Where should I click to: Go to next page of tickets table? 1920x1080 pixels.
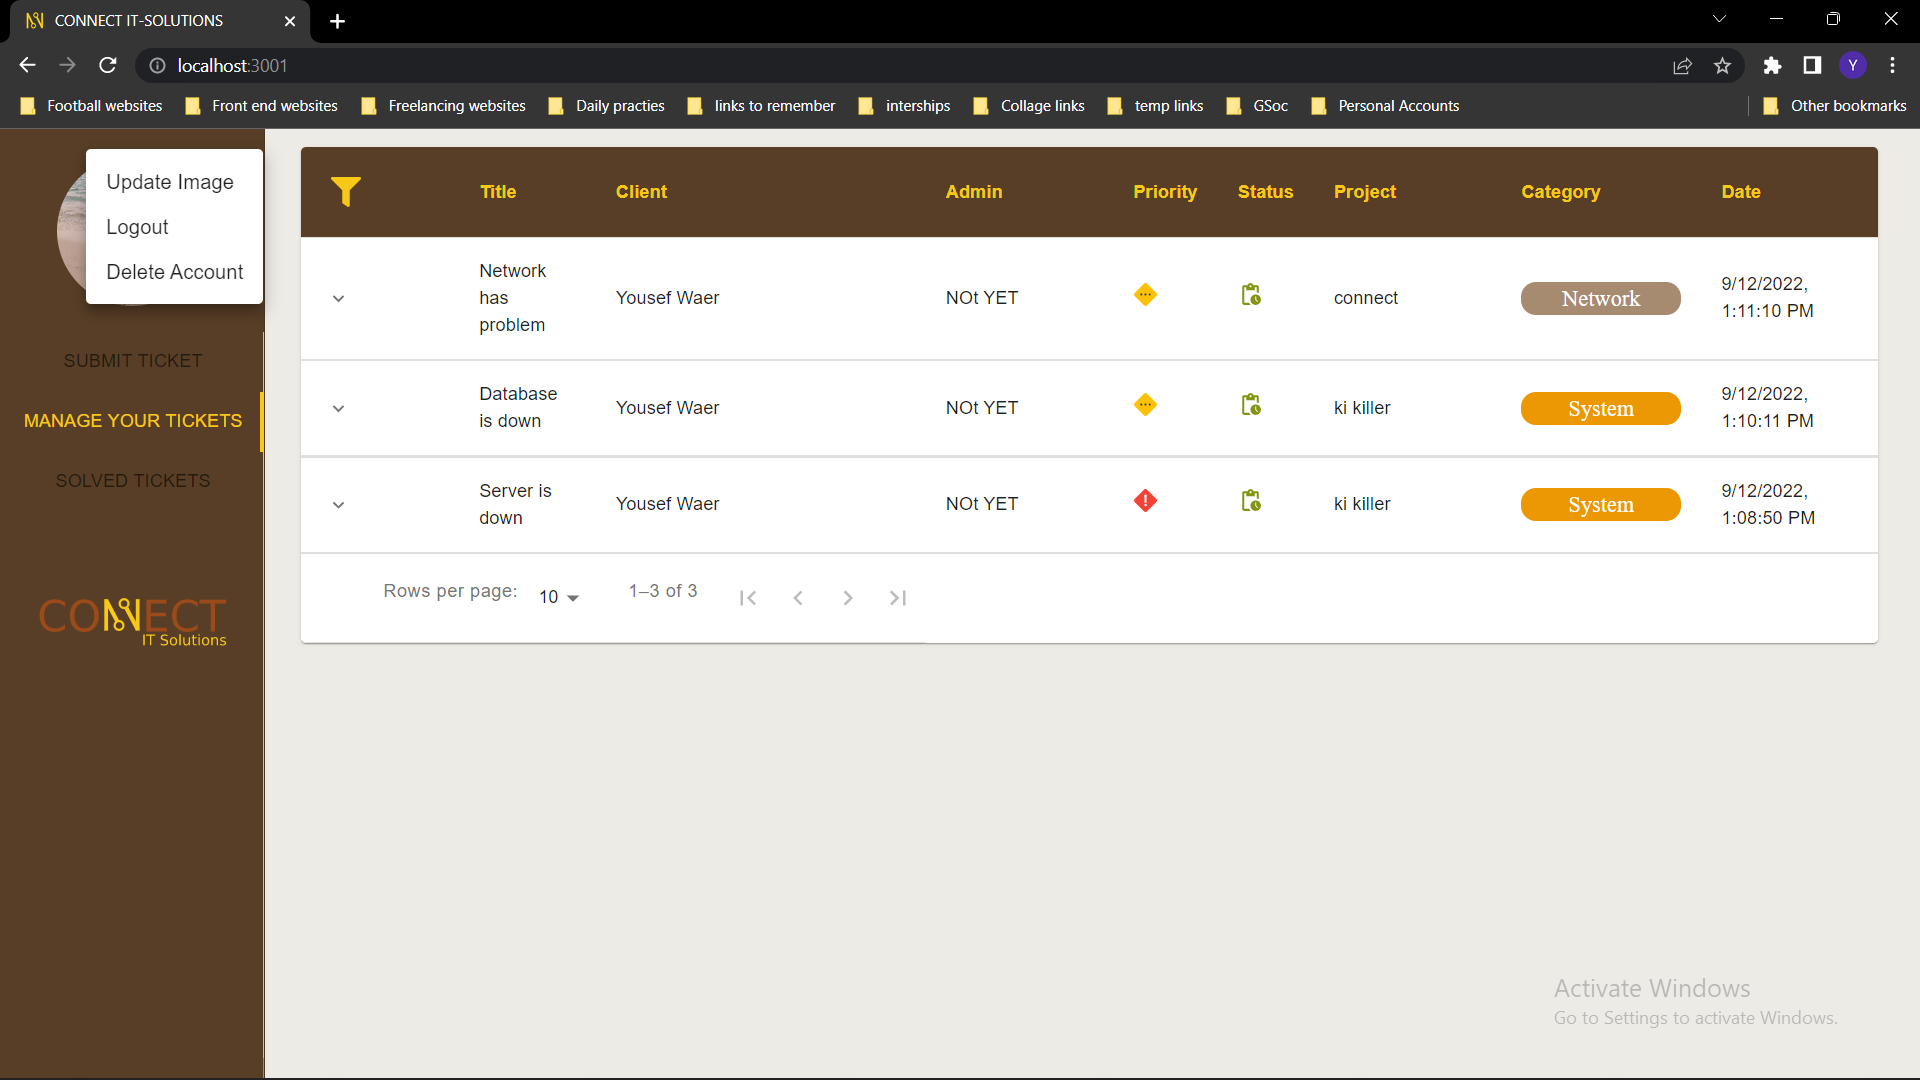[847, 598]
